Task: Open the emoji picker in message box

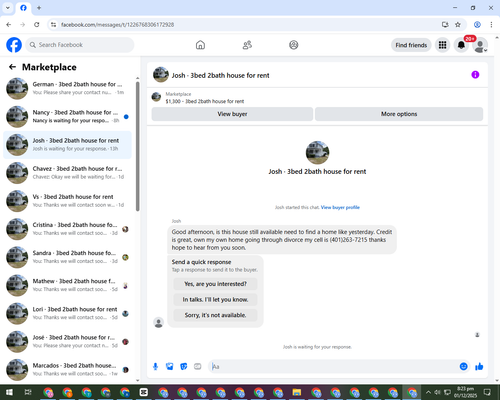Action: tap(463, 367)
